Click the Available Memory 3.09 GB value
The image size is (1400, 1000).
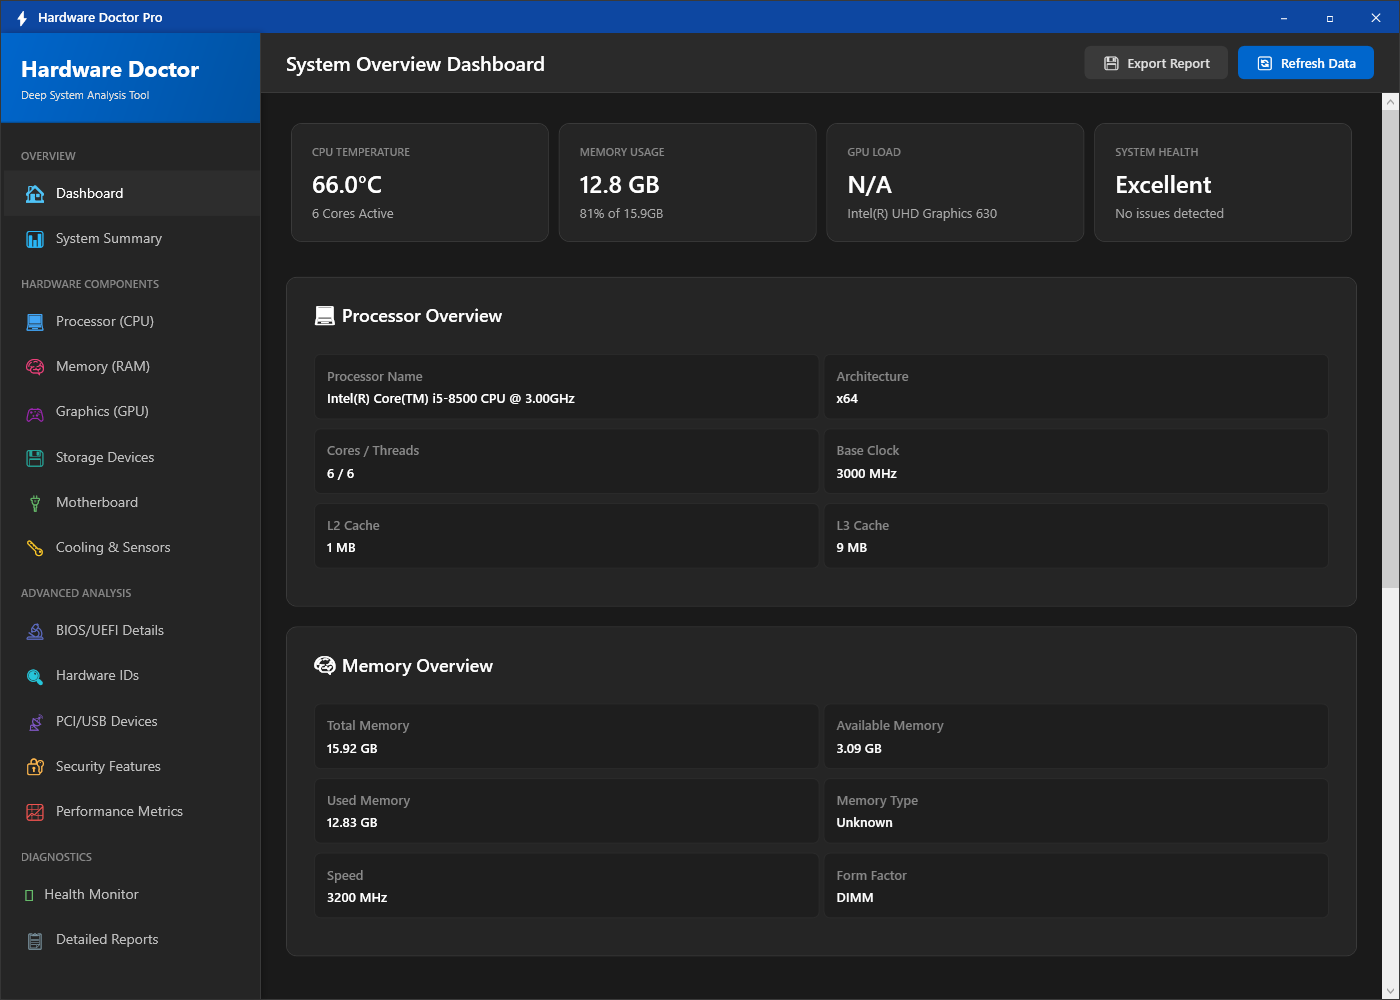click(x=859, y=749)
